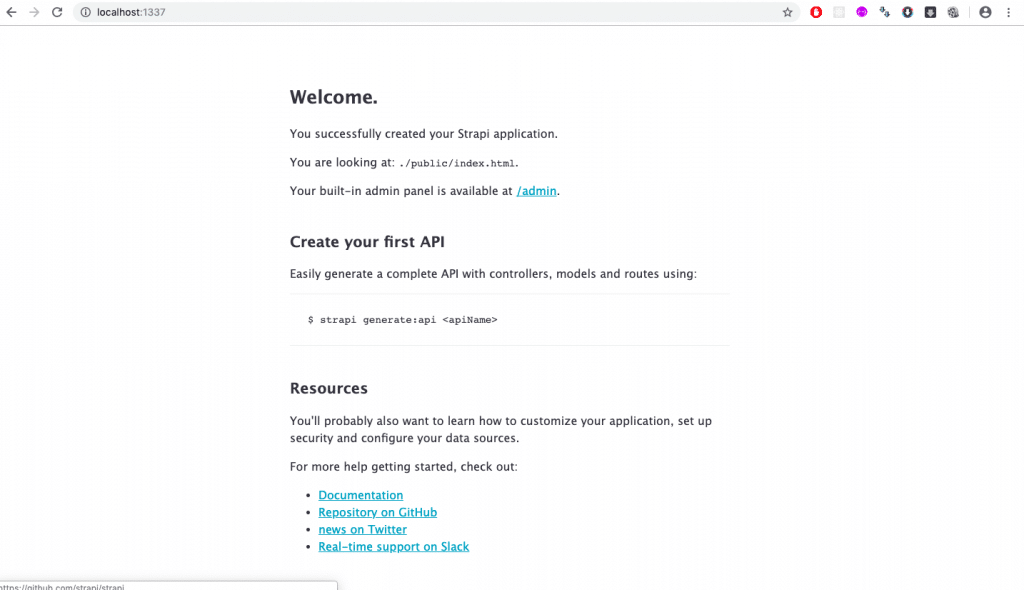Navigate back with the browser back arrow
Image resolution: width=1024 pixels, height=590 pixels.
click(11, 13)
